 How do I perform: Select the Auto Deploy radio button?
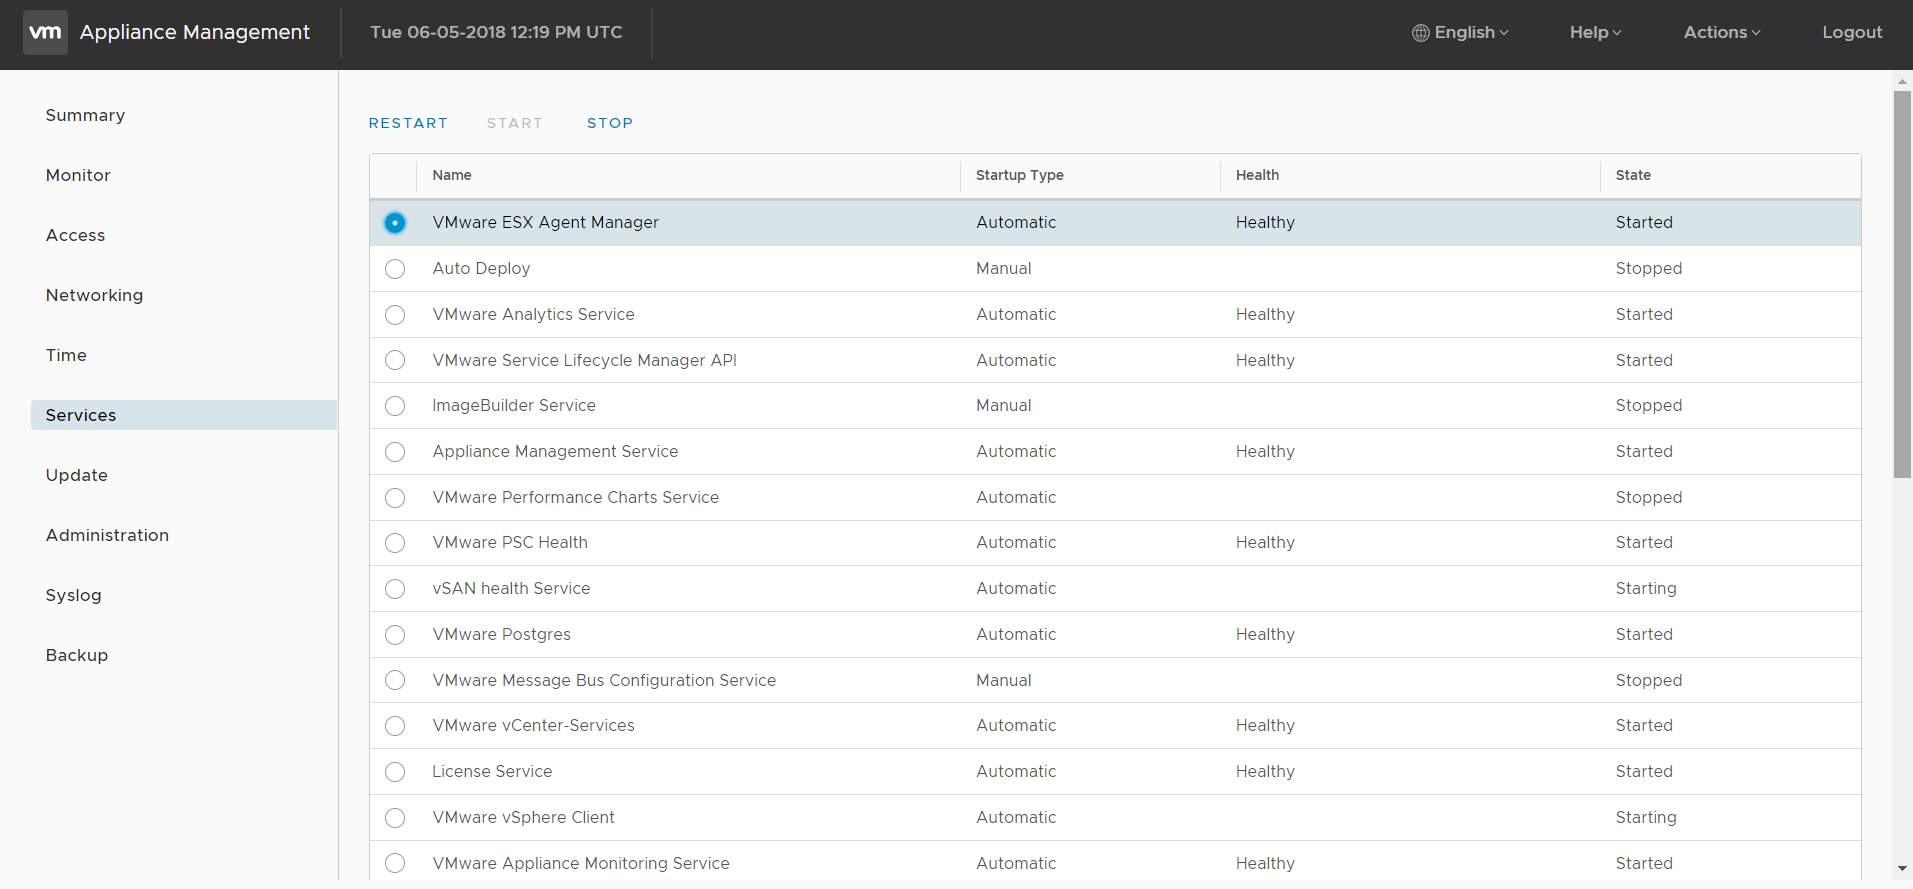click(395, 269)
